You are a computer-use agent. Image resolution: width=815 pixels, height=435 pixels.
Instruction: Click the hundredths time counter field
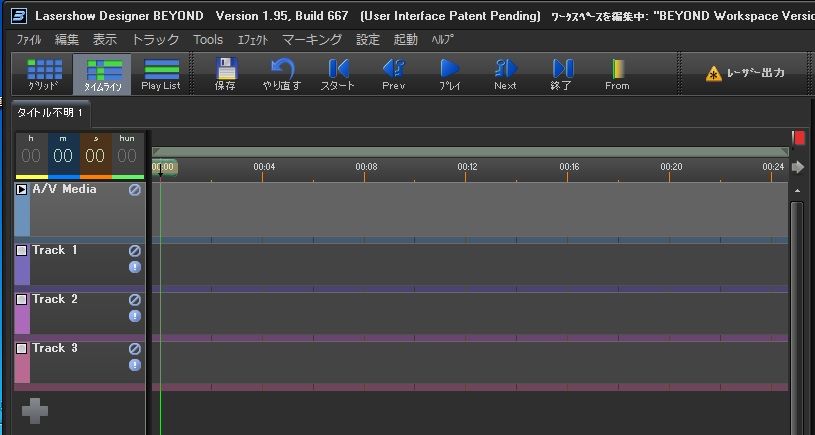[x=127, y=154]
